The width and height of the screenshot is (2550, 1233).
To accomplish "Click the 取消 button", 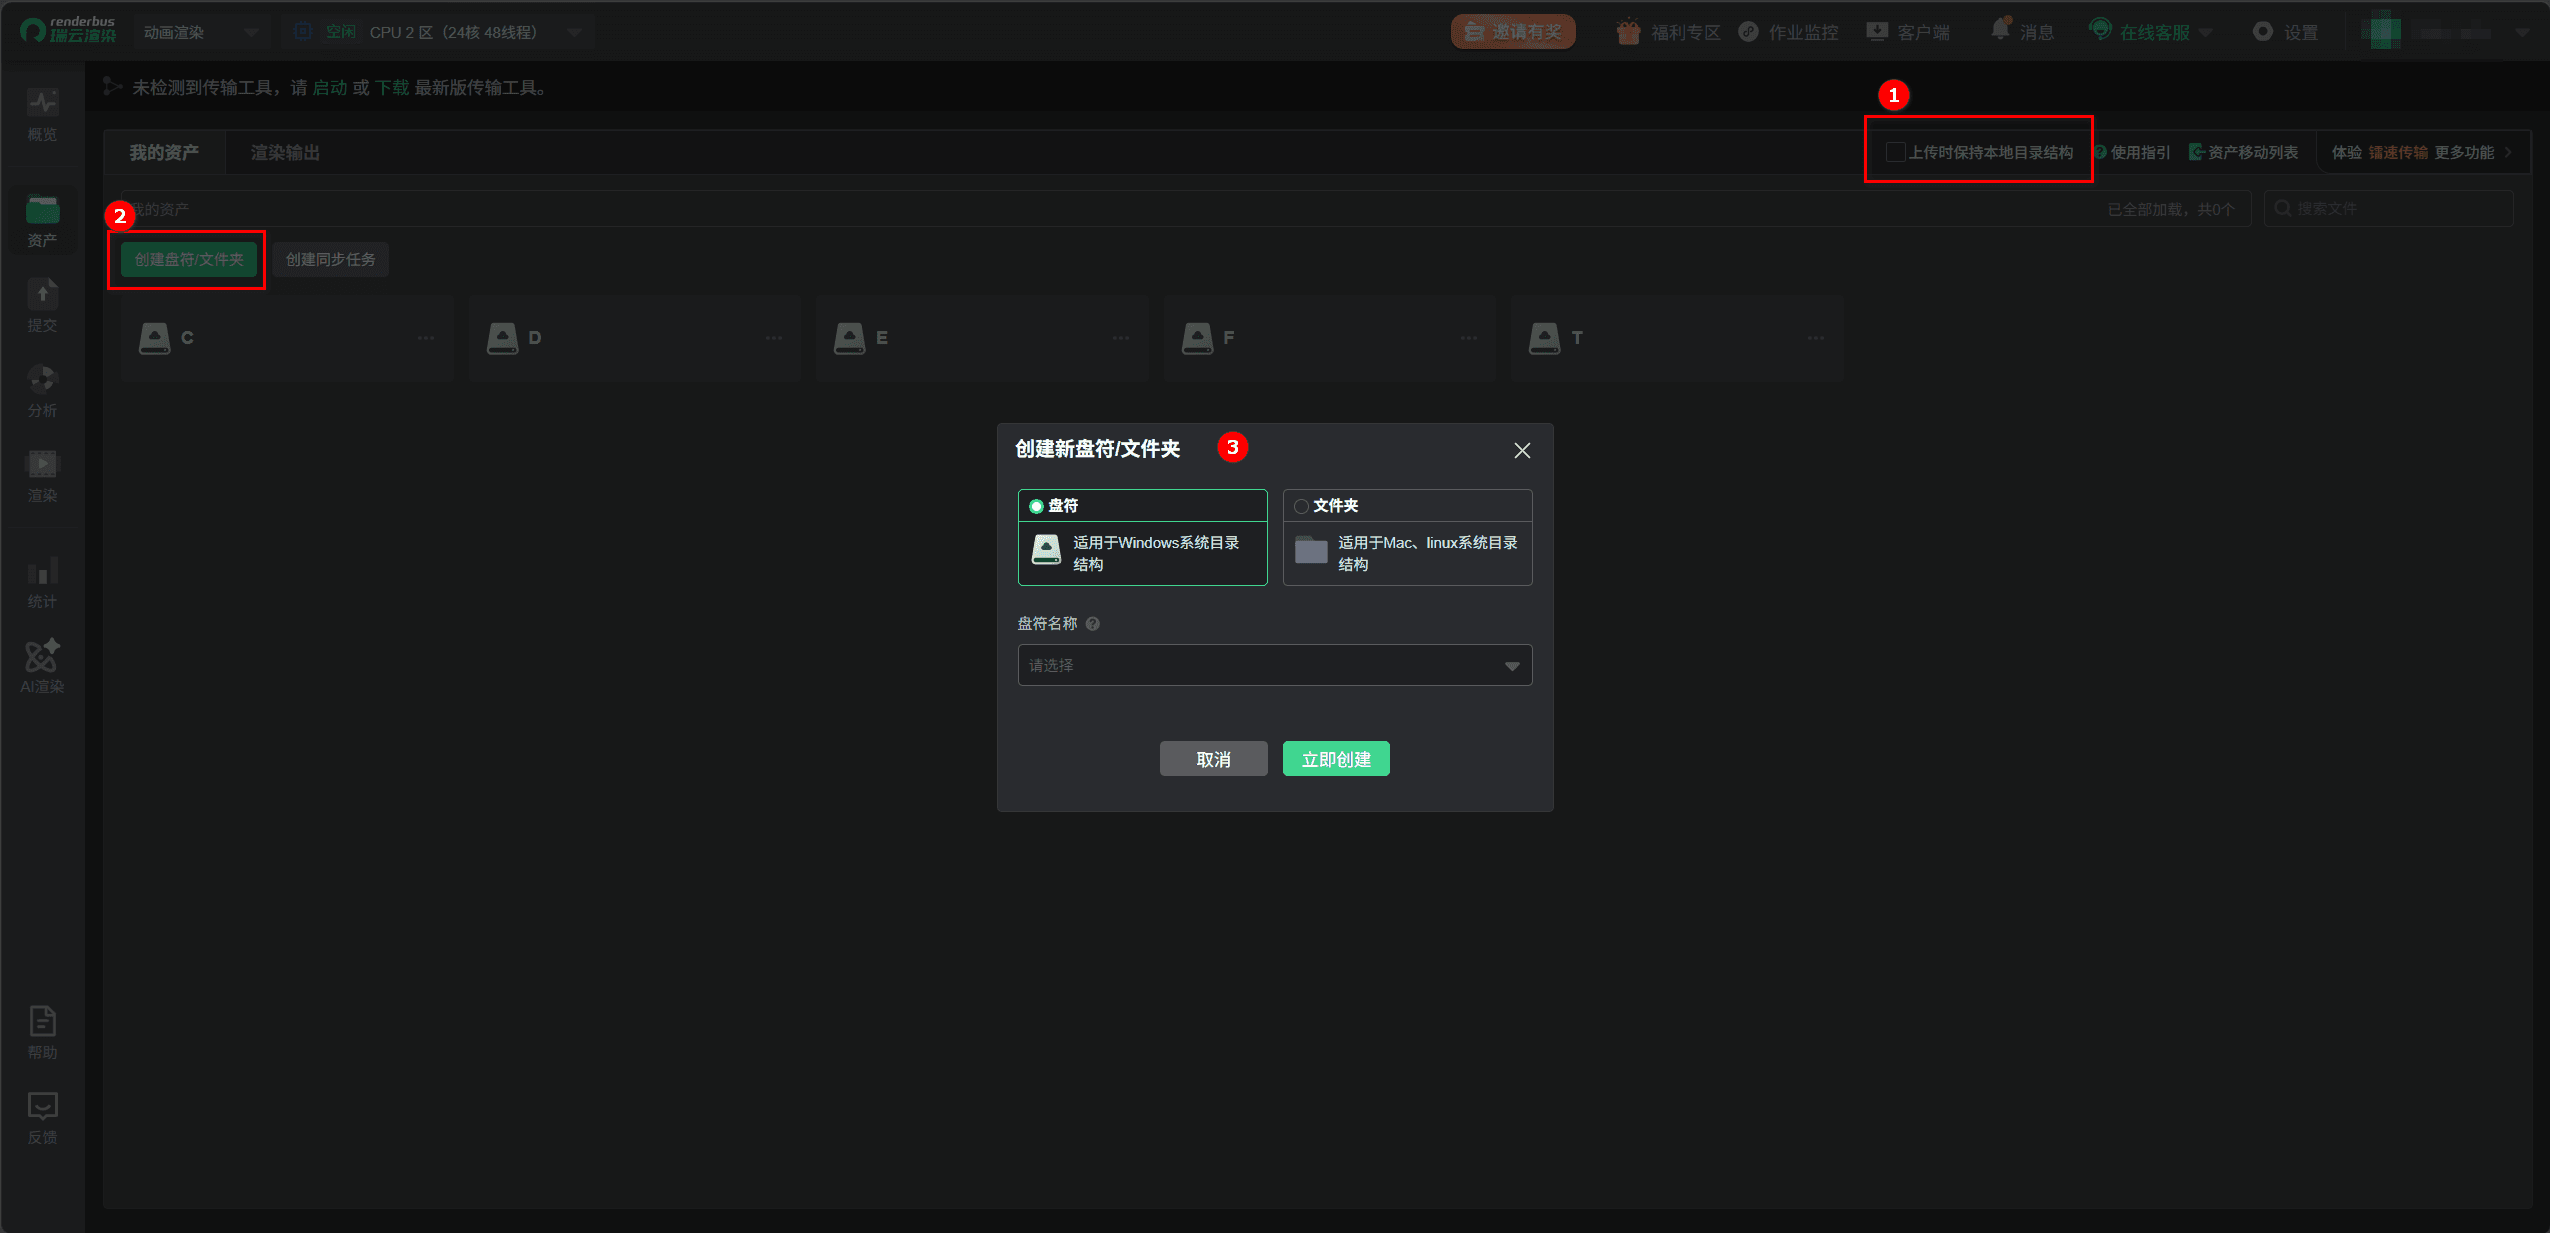I will [x=1213, y=759].
